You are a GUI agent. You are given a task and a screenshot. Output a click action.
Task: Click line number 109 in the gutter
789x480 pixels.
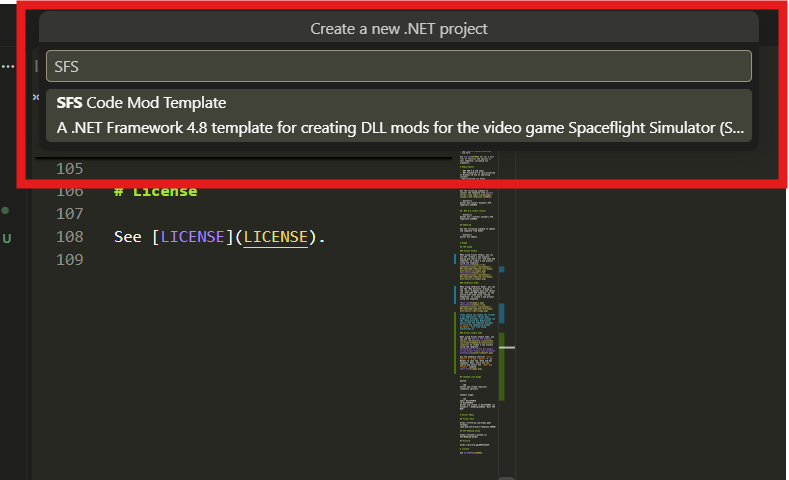pos(69,260)
